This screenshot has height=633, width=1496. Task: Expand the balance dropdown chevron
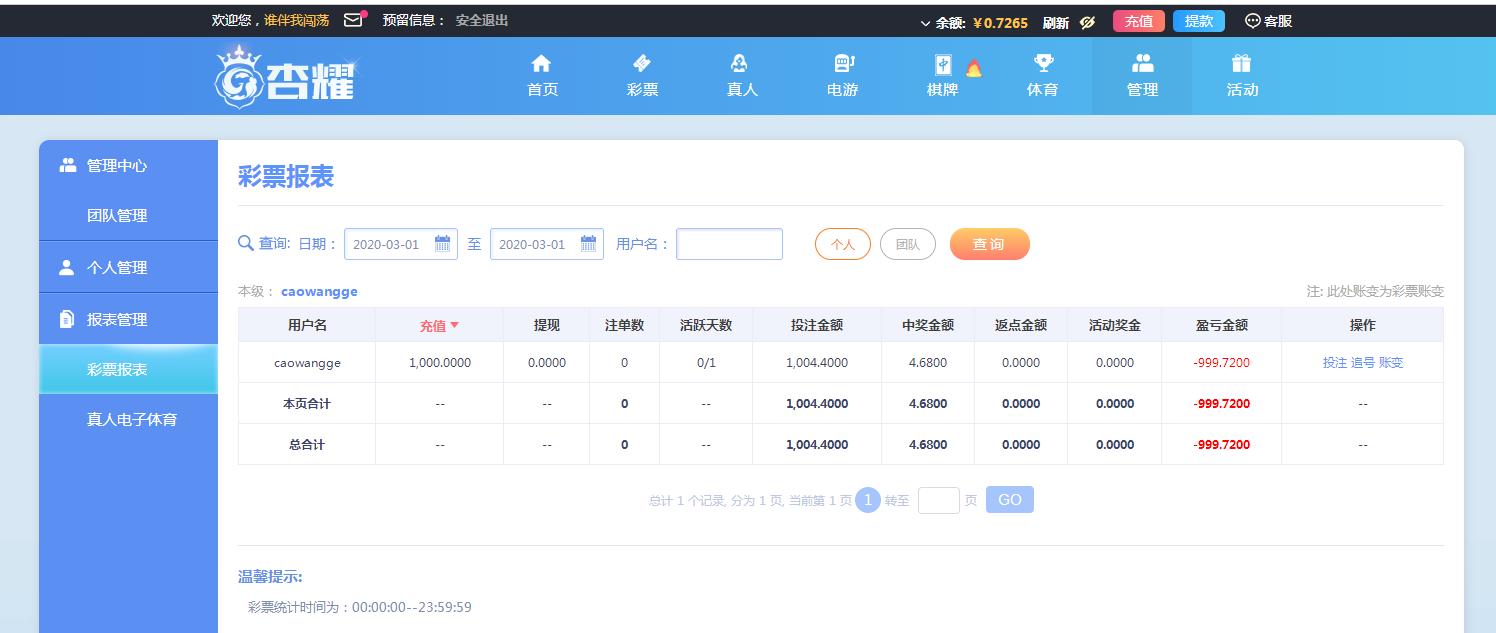925,23
